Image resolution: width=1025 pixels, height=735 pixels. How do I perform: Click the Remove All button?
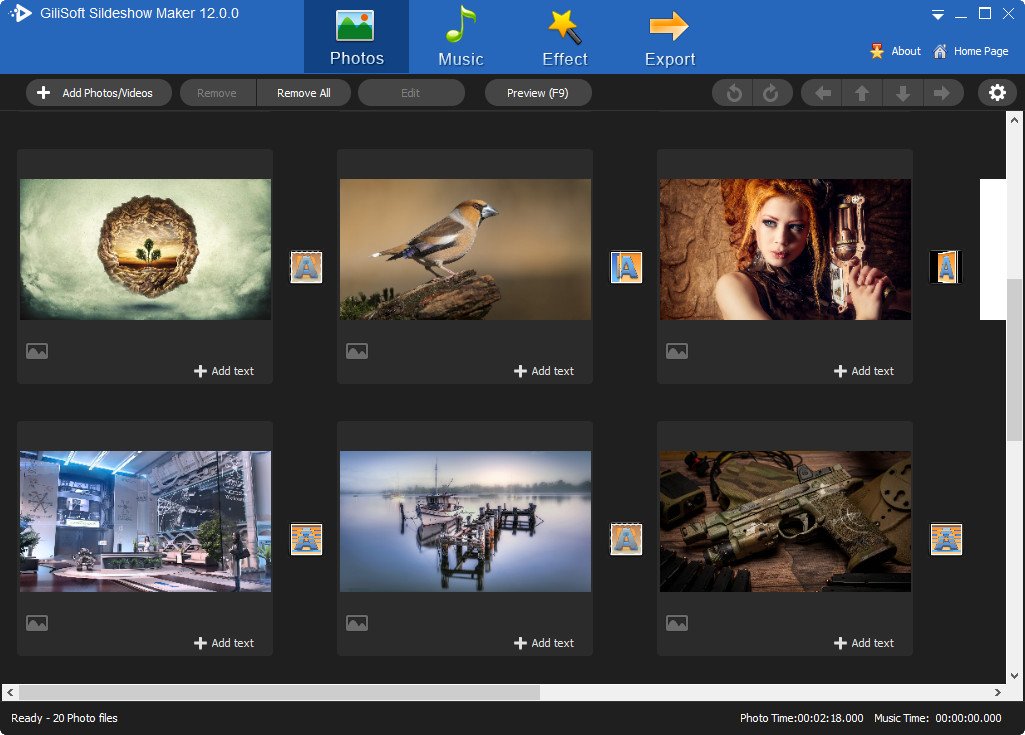tap(303, 93)
